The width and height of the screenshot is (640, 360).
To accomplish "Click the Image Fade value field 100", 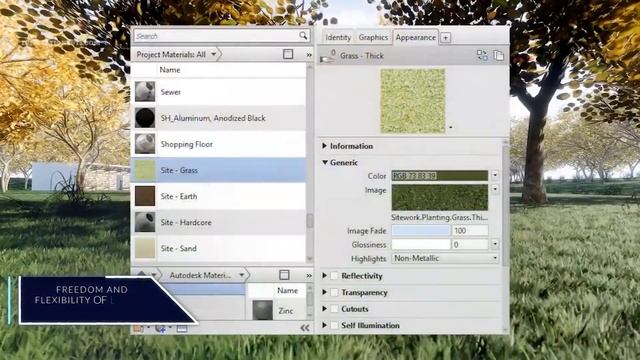I will [470, 231].
